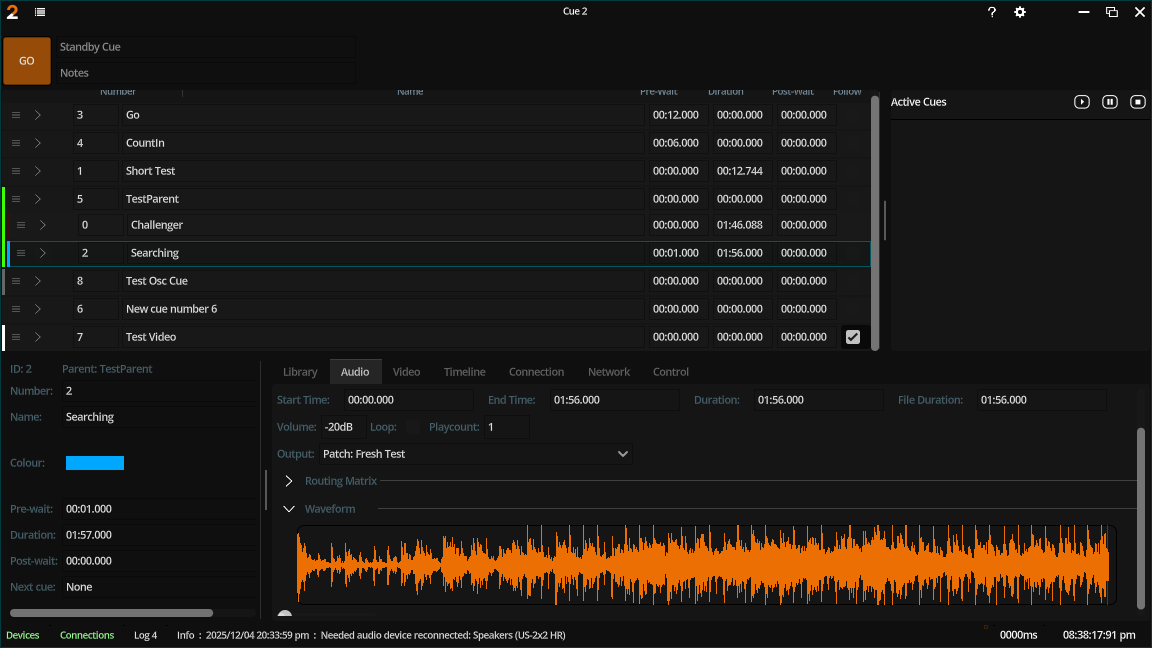The height and width of the screenshot is (648, 1152).
Task: Enable the Loop checkbox
Action: coord(412,427)
